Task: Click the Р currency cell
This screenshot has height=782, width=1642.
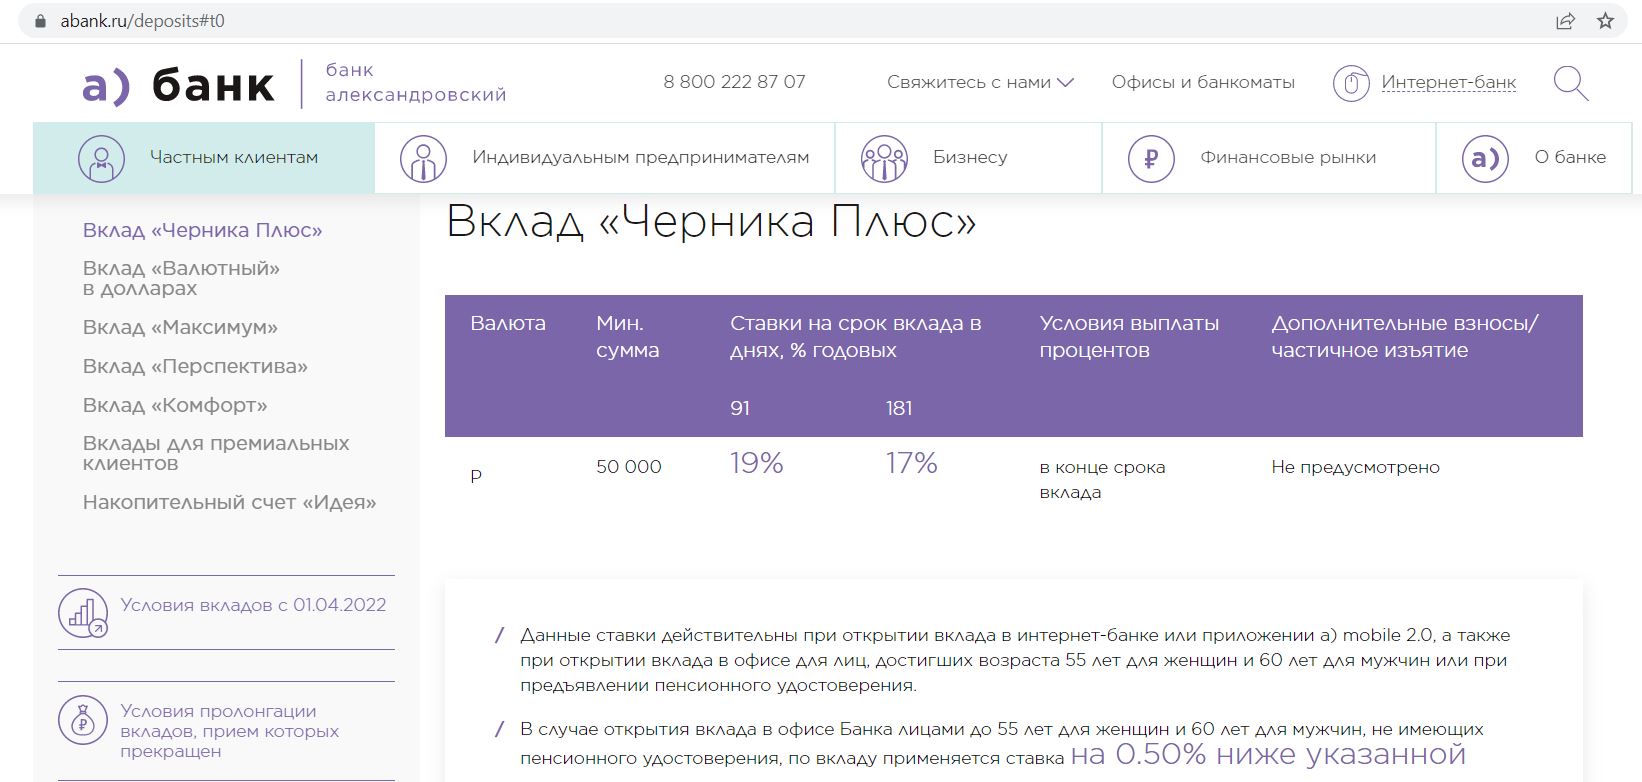Action: [476, 476]
